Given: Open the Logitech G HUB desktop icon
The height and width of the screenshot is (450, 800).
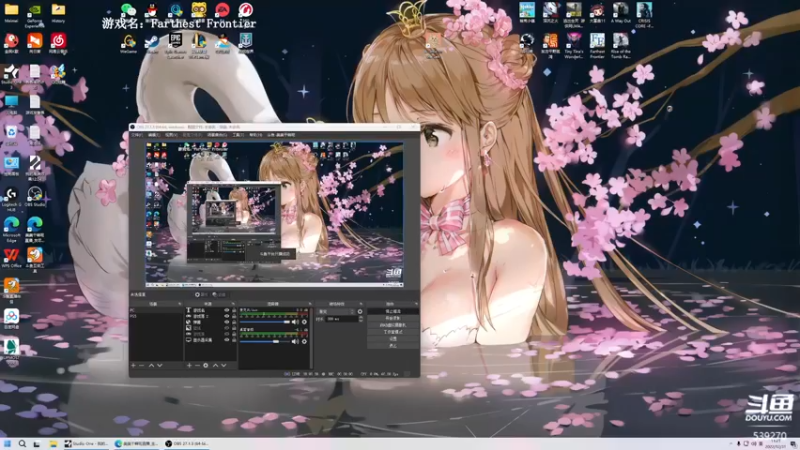Looking at the screenshot, I should [x=11, y=199].
